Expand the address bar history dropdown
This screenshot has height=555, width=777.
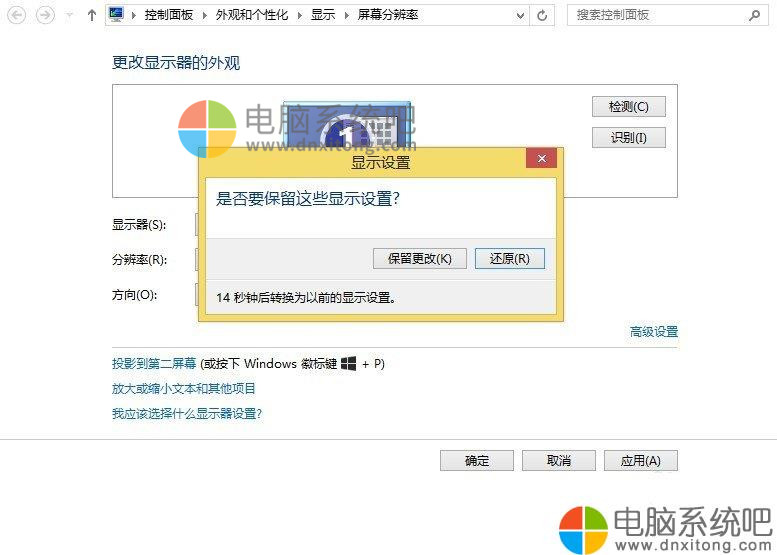tap(520, 16)
